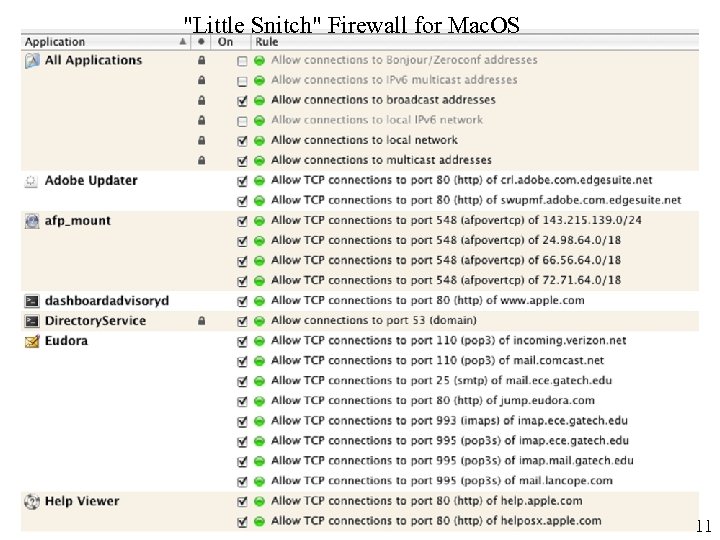
Task: Click the dashboardadvisoryd terminal icon
Action: point(31,301)
